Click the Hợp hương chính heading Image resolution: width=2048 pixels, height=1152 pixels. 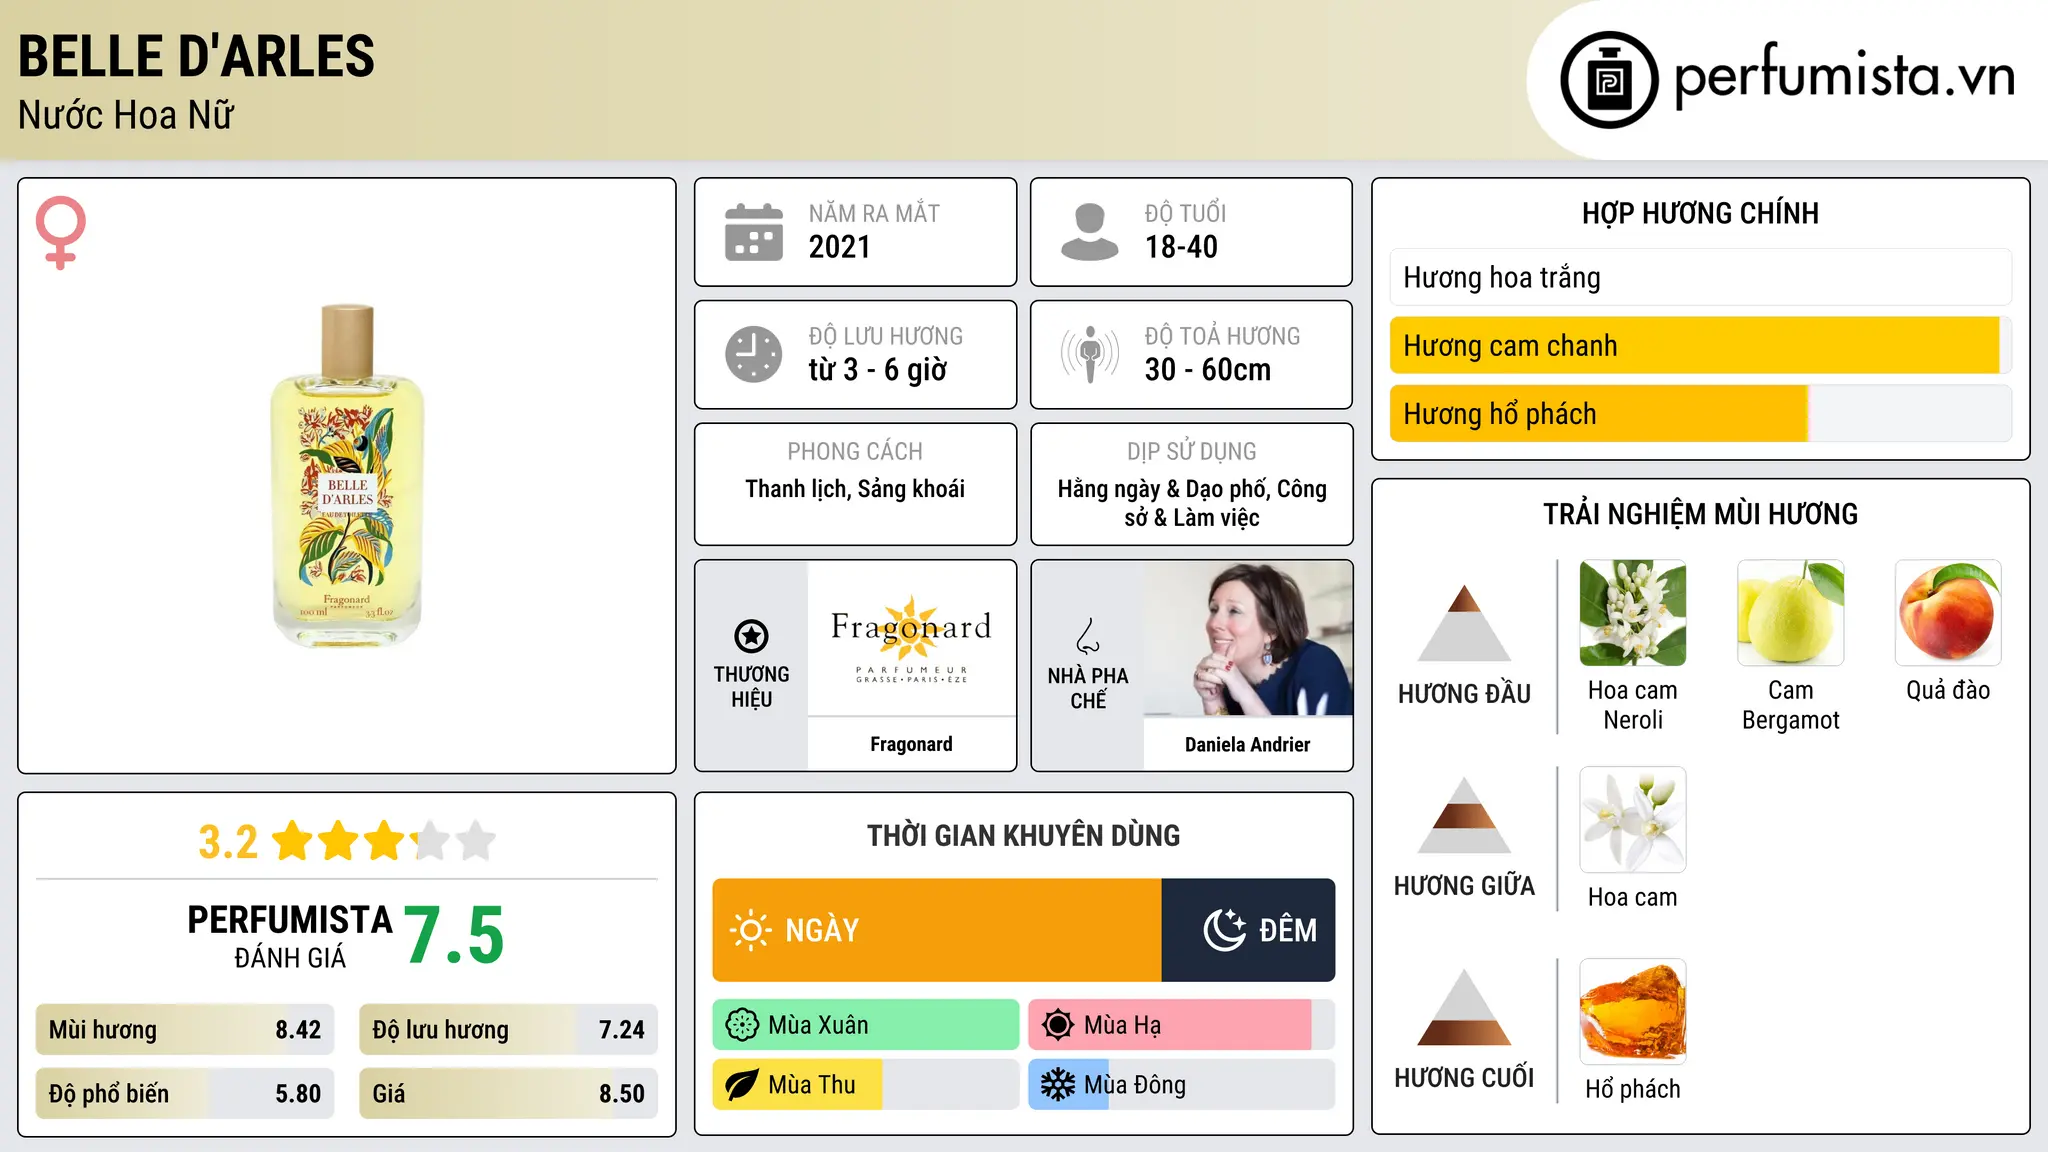click(x=1700, y=213)
